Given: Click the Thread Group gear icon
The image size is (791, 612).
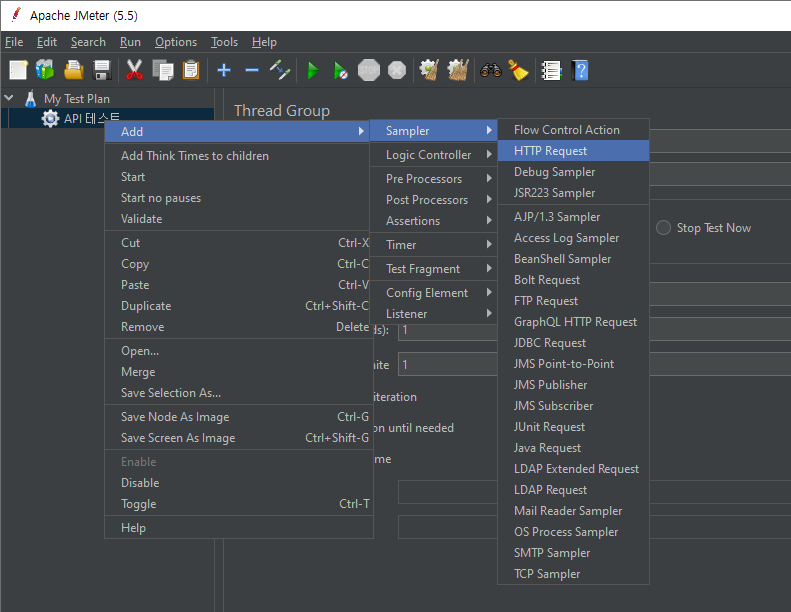Looking at the screenshot, I should (50, 119).
